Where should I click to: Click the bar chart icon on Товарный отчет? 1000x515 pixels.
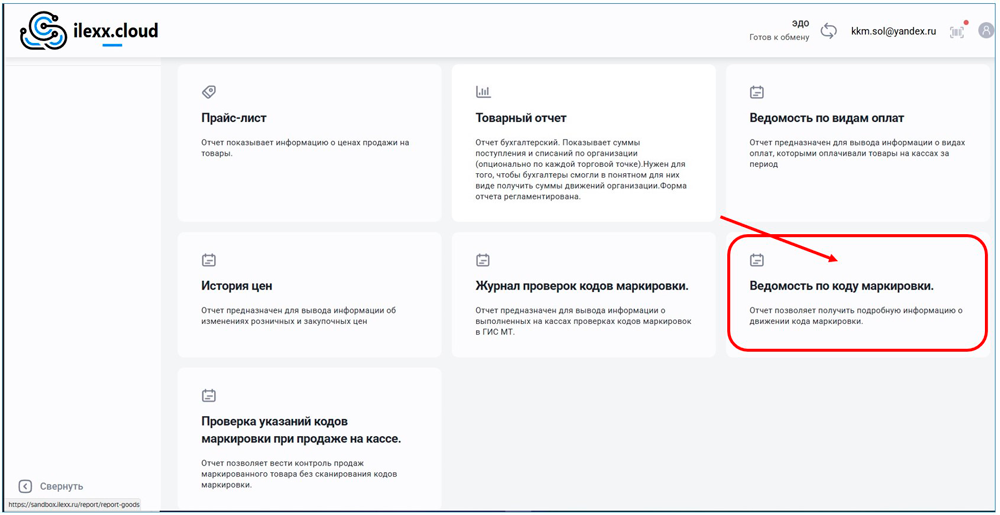(483, 92)
